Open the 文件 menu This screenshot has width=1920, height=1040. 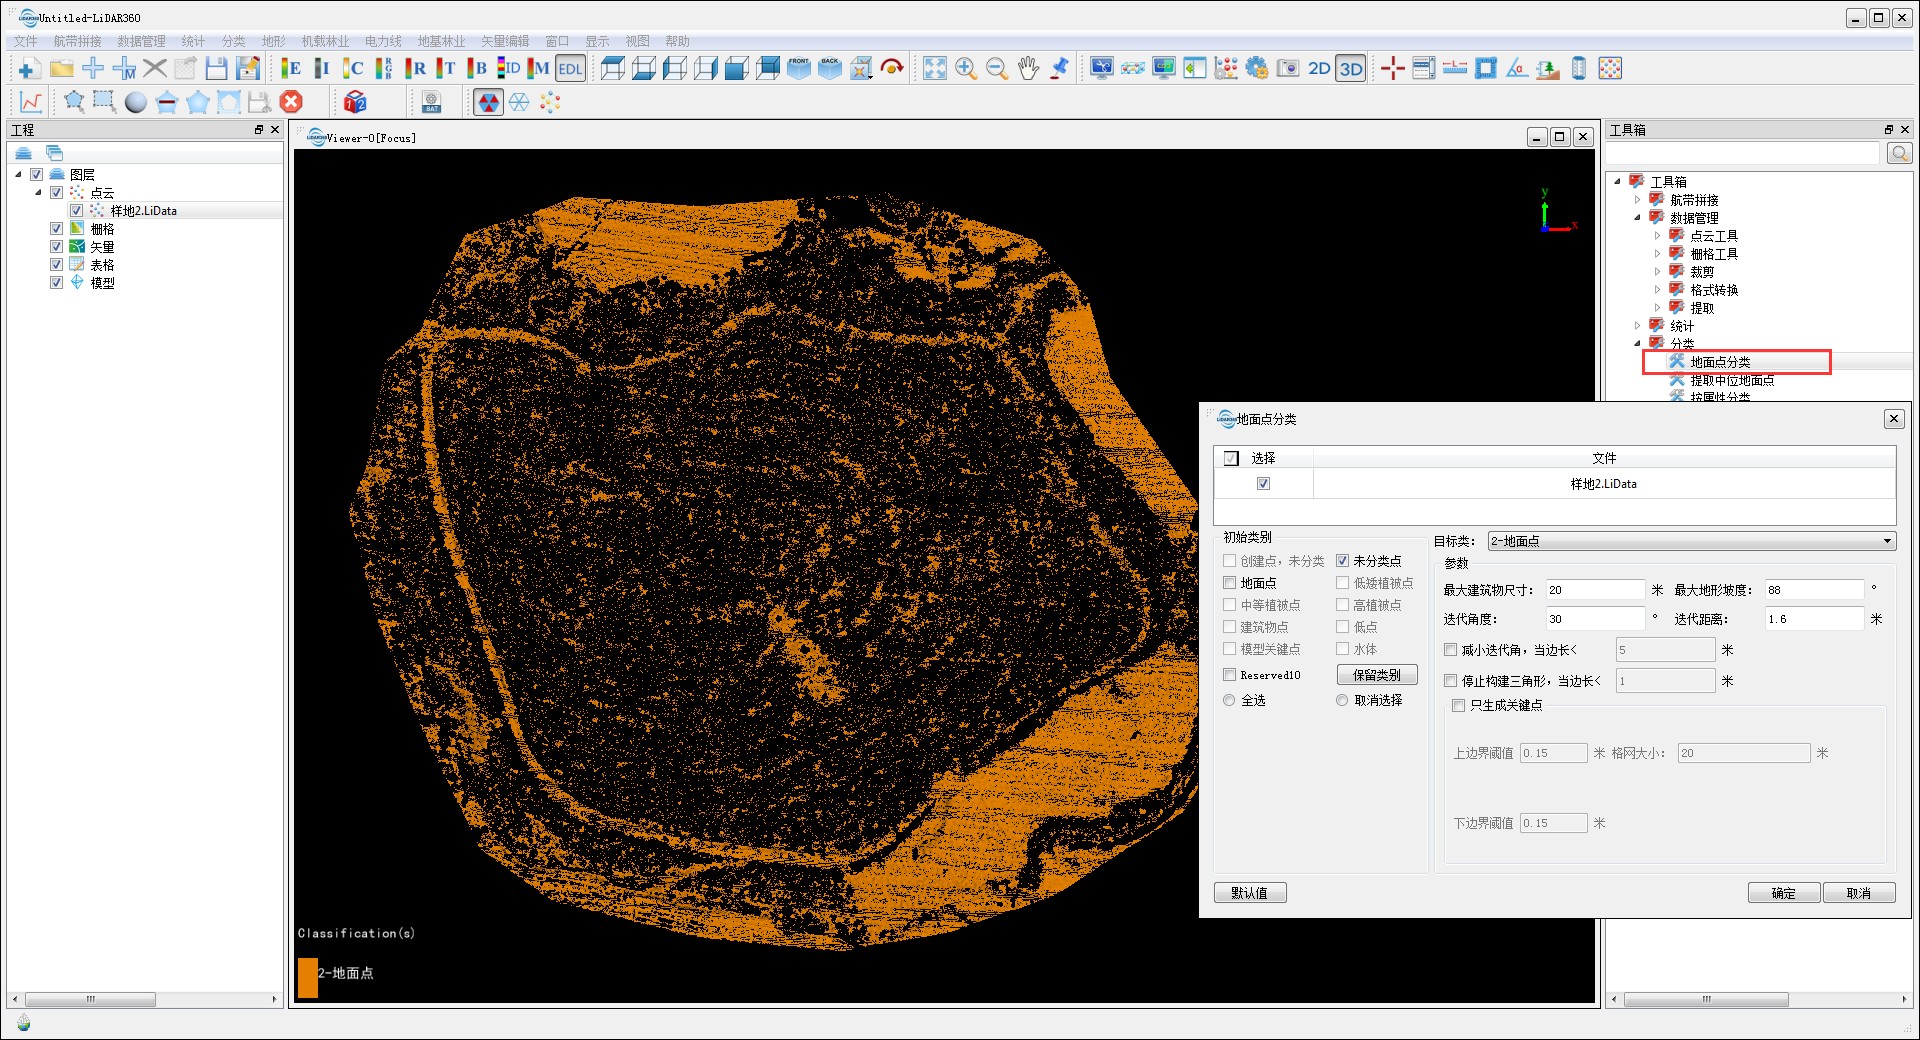[26, 41]
